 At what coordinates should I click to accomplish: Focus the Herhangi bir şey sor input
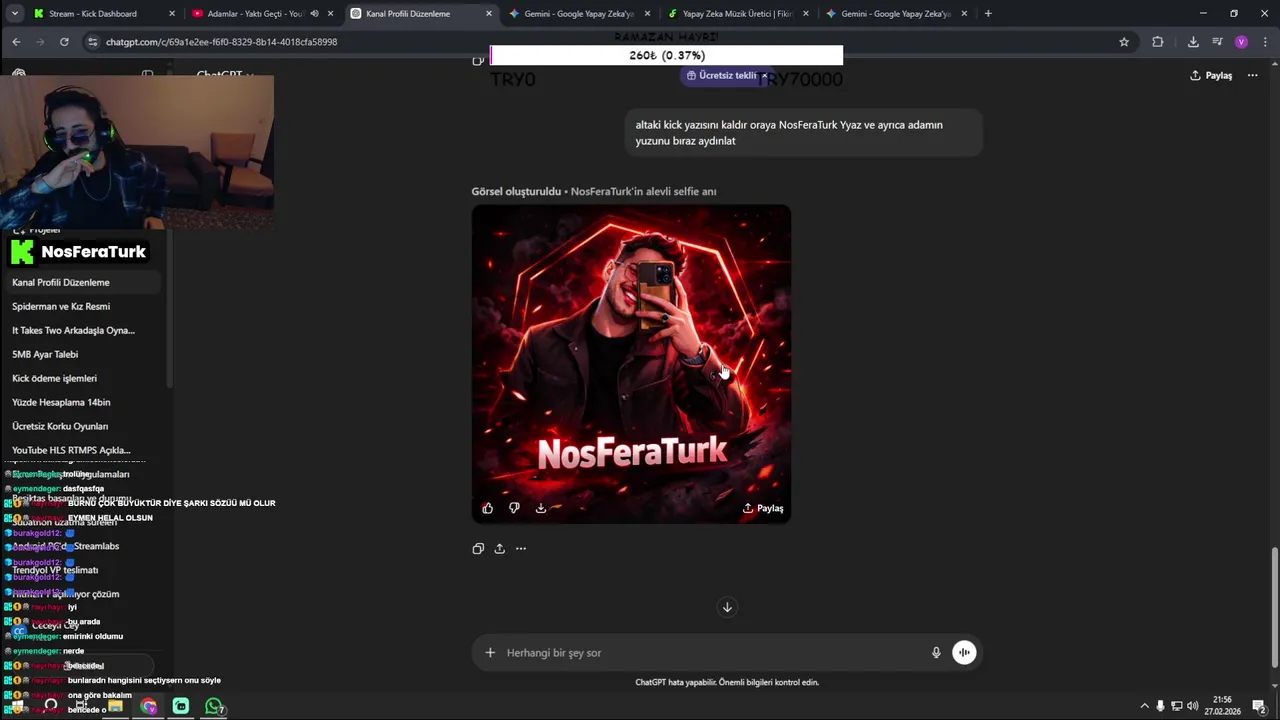click(712, 653)
